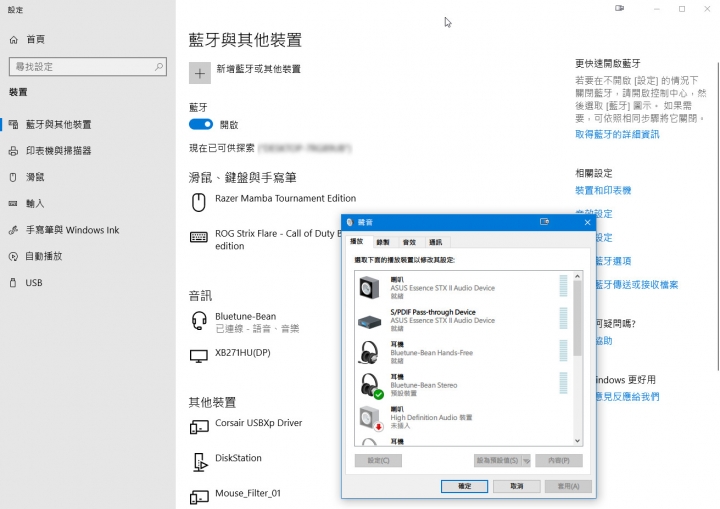Click the search magnifier icon in the settings search box
The image size is (720, 509).
[x=159, y=67]
